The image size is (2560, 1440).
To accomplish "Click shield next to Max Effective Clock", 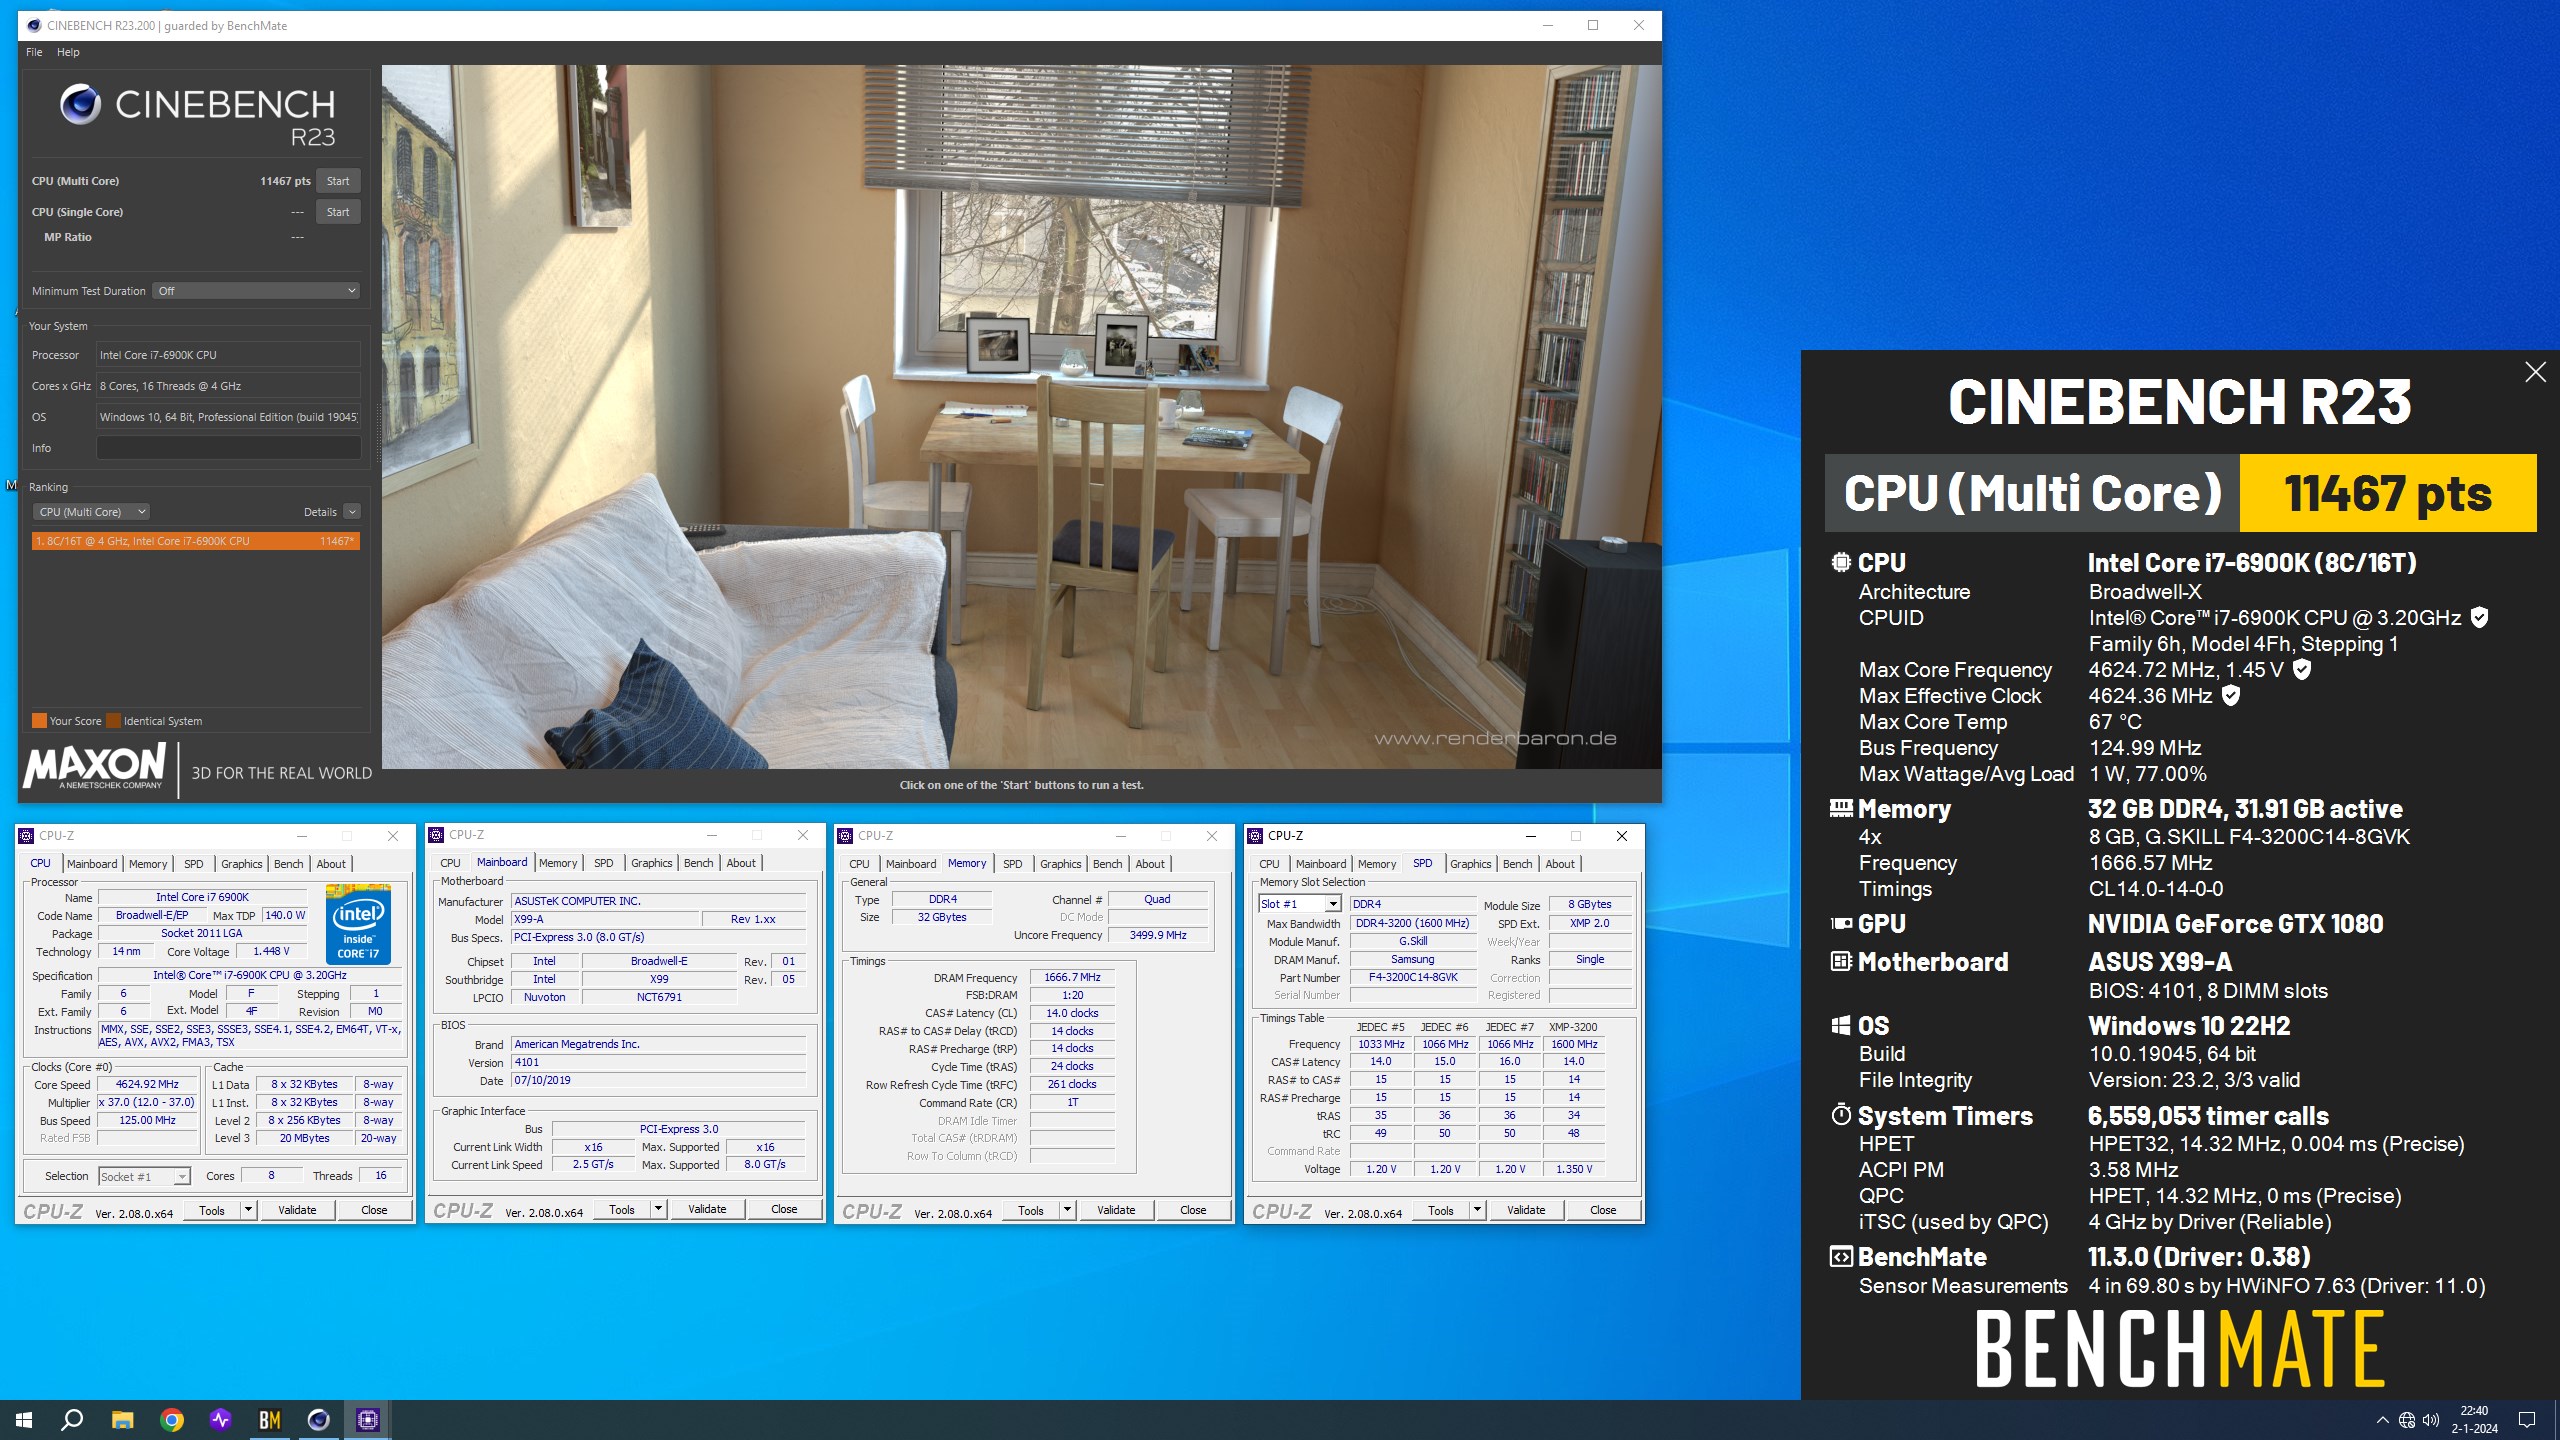I will (x=2231, y=695).
